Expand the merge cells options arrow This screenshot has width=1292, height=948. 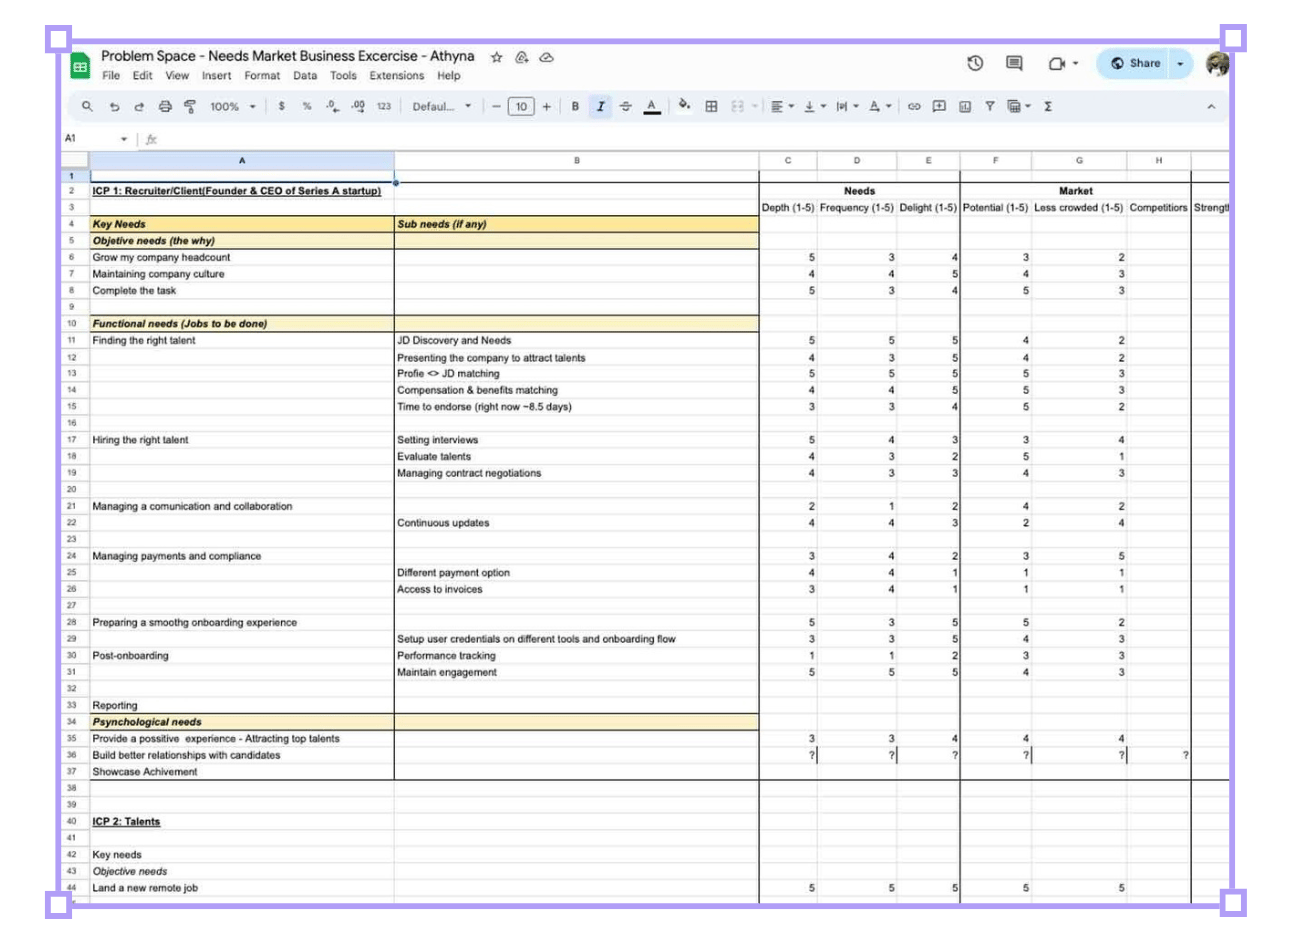tap(754, 106)
